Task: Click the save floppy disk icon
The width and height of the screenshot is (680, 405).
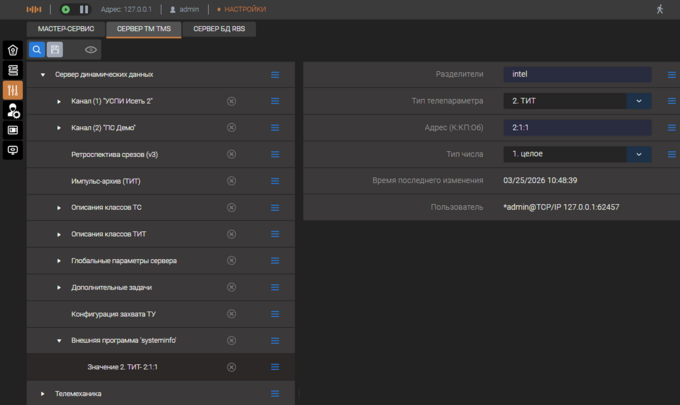Action: click(x=55, y=49)
